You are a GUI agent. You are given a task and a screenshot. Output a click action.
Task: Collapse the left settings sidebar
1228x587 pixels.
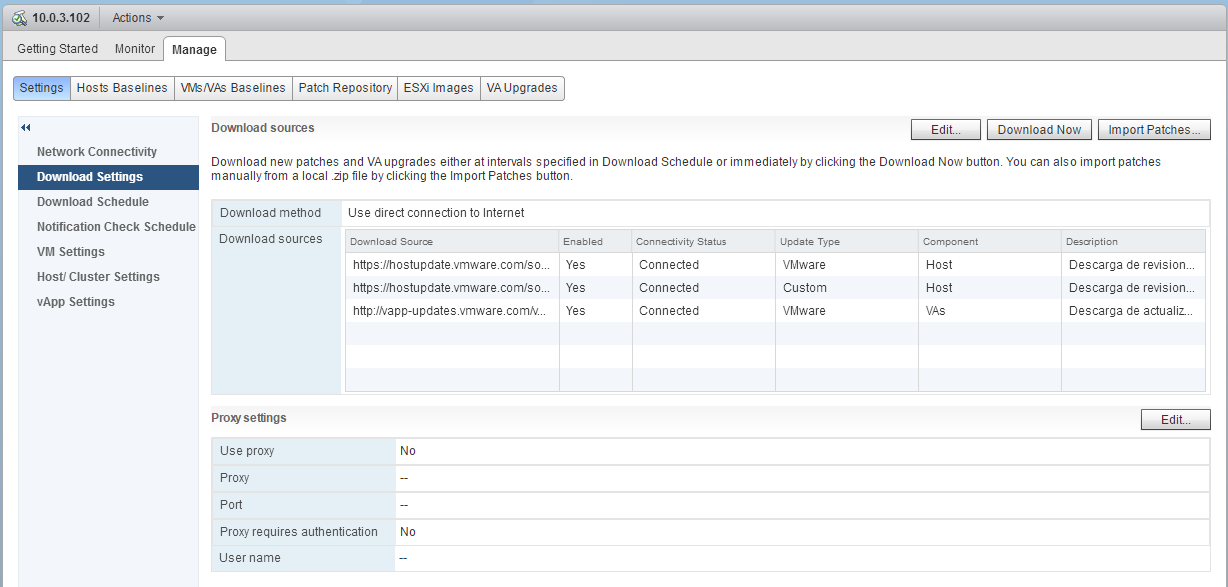coord(24,127)
